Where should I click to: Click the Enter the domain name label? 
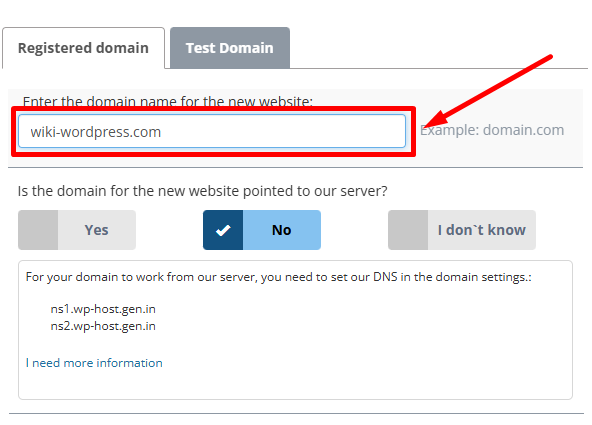click(x=168, y=101)
